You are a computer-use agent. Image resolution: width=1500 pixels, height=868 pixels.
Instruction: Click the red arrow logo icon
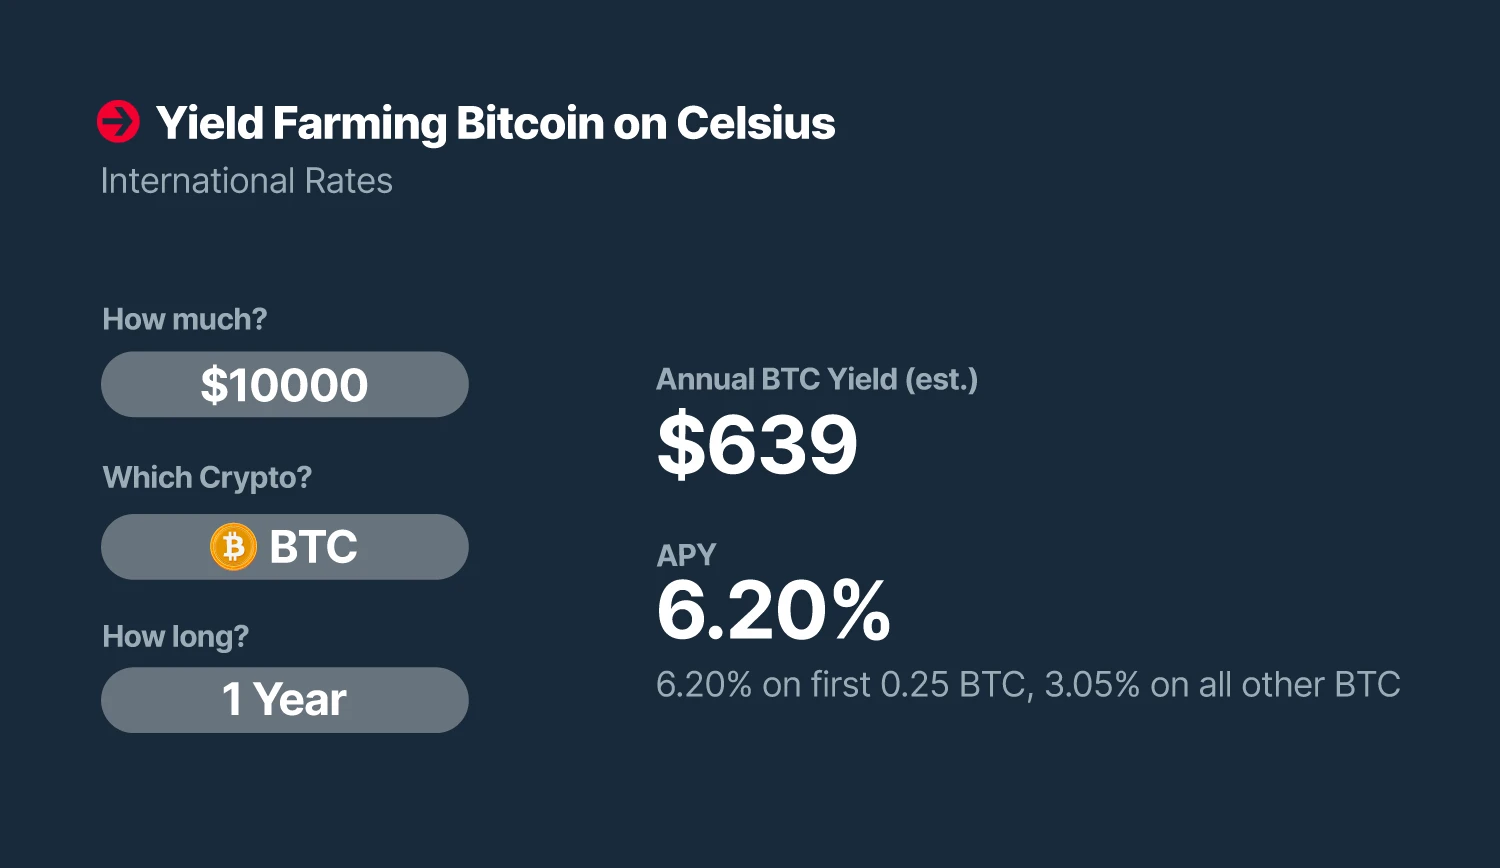coord(118,122)
